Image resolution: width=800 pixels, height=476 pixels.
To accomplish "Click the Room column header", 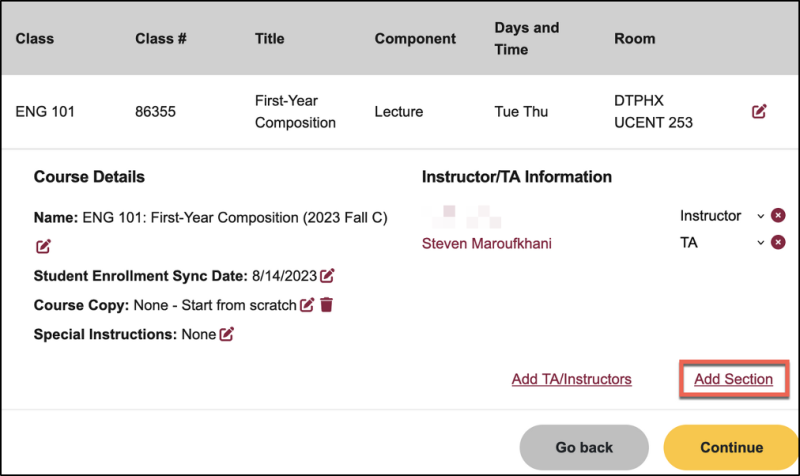I will 635,39.
